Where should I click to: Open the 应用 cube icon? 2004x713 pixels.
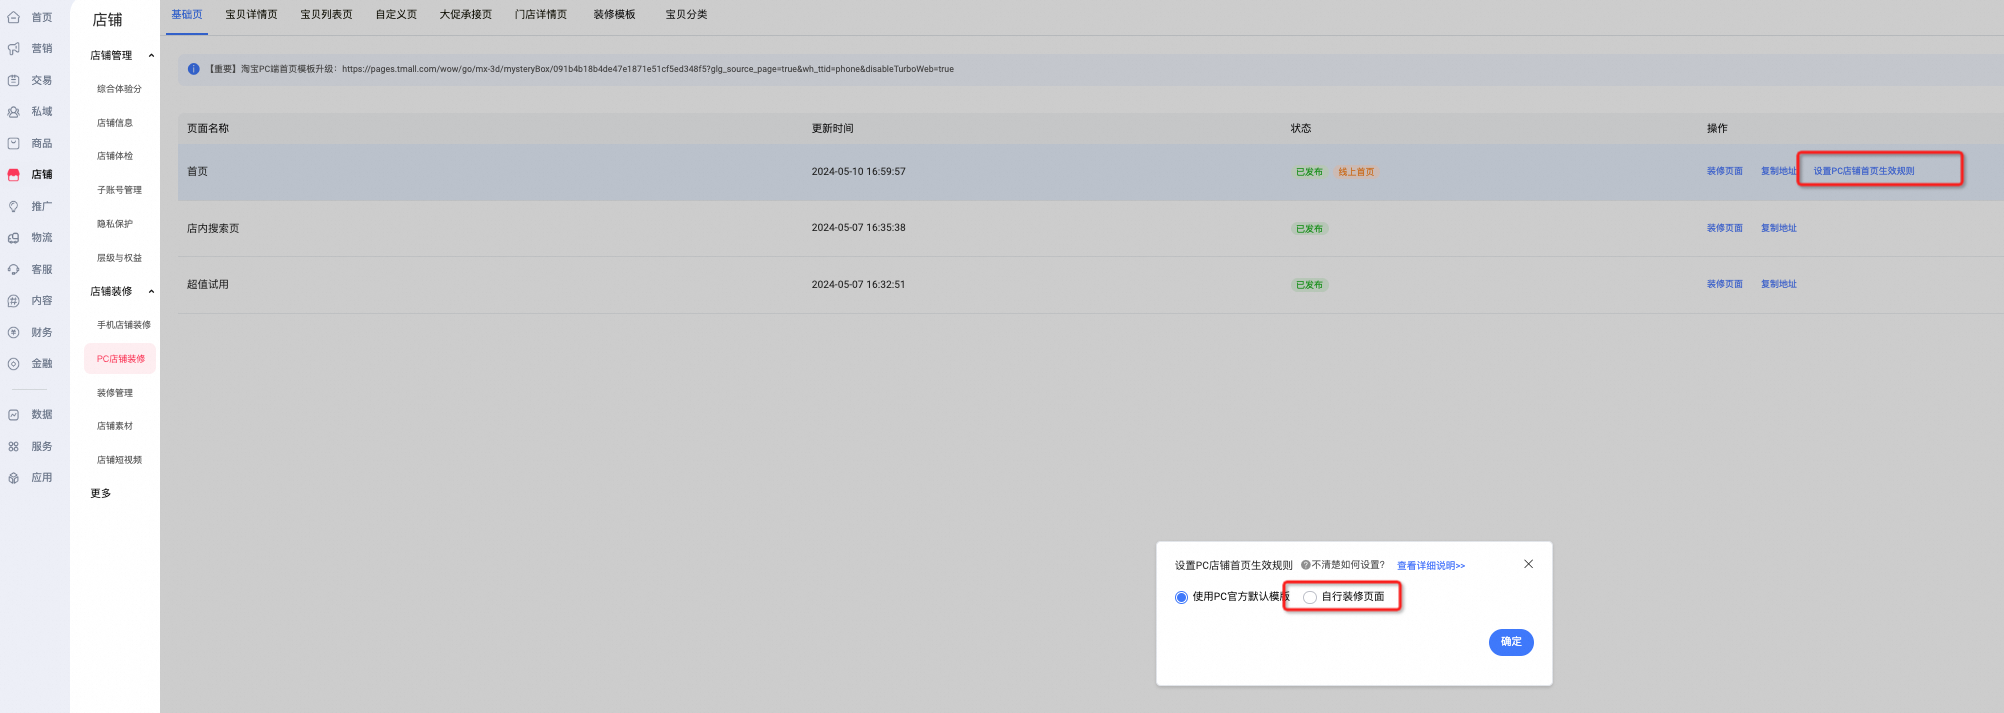[14, 478]
